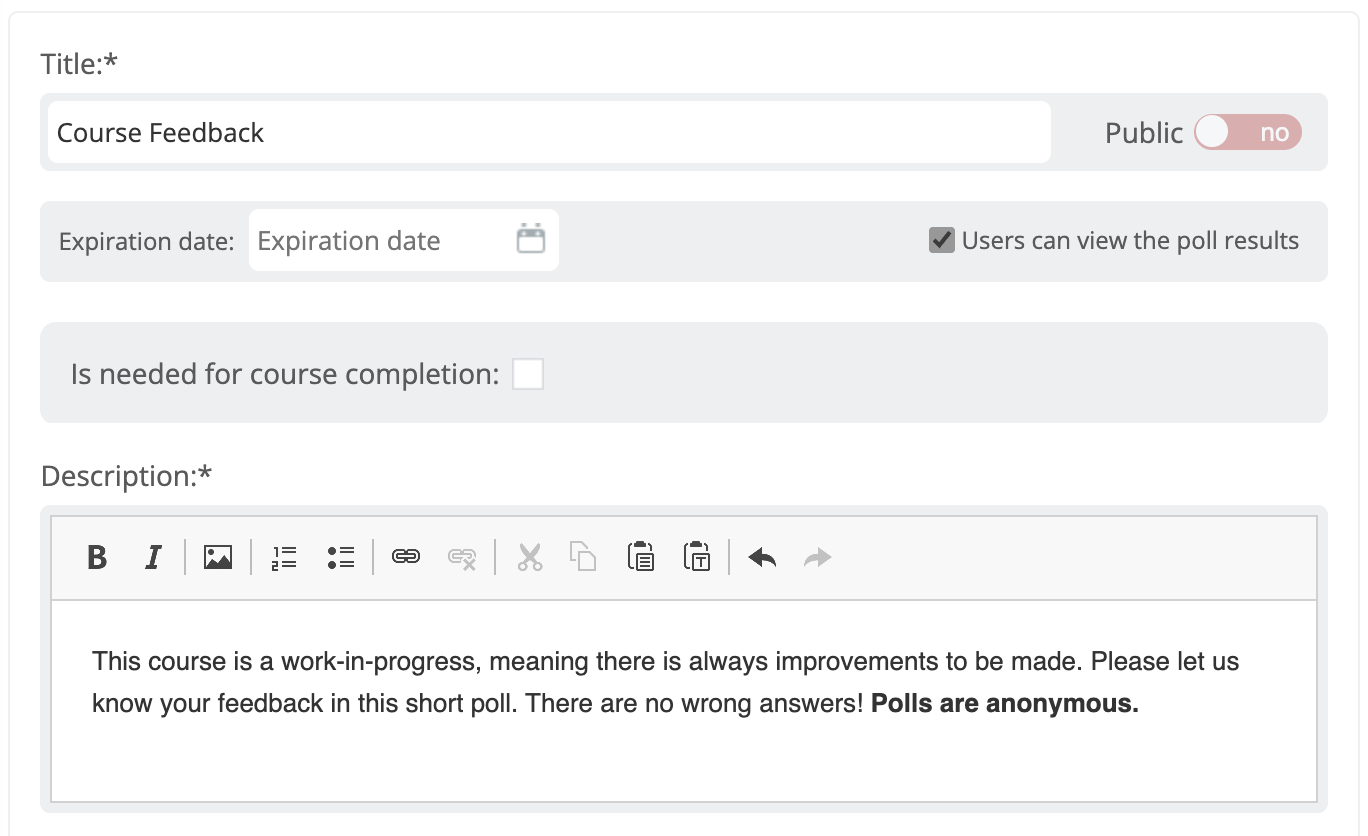Open the expiration date calendar picker
1368x836 pixels.
click(x=531, y=240)
